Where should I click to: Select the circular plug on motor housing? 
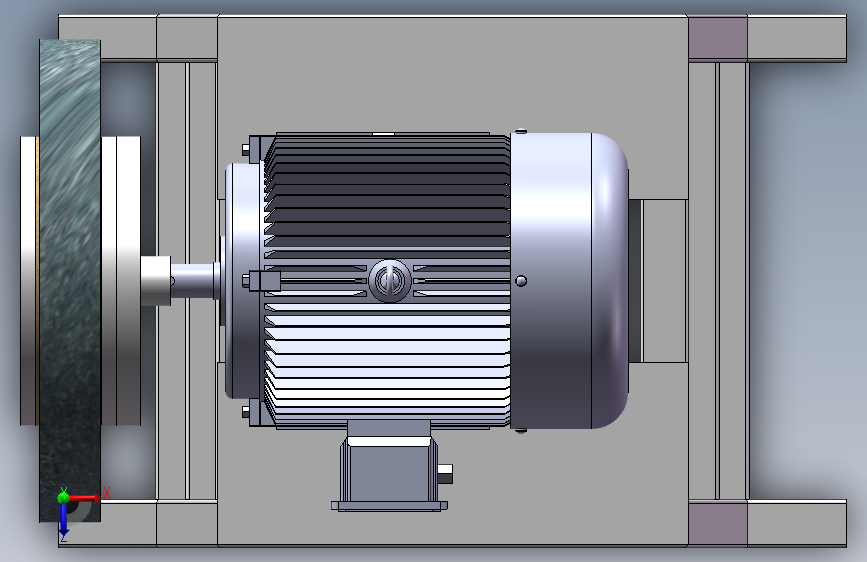pos(390,281)
